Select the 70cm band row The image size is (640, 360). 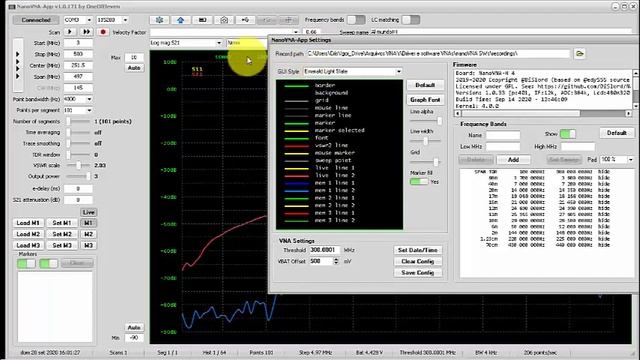pyautogui.click(x=547, y=245)
